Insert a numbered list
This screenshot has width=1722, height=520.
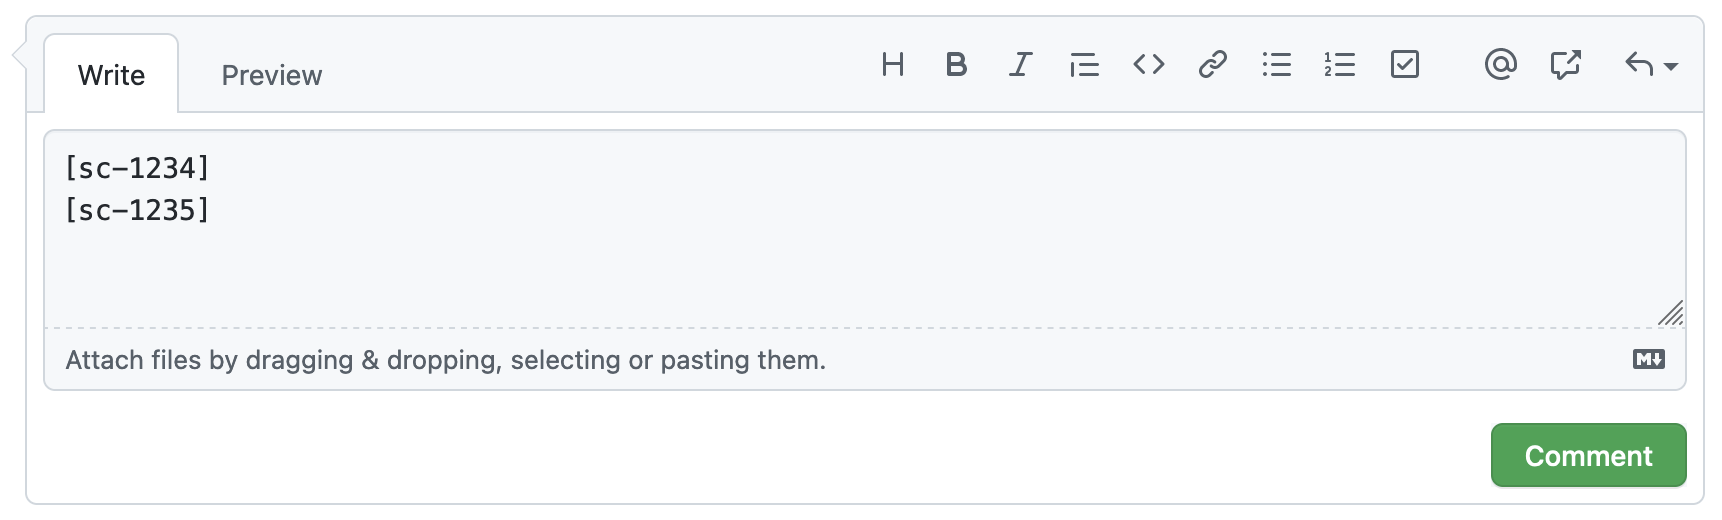1340,65
